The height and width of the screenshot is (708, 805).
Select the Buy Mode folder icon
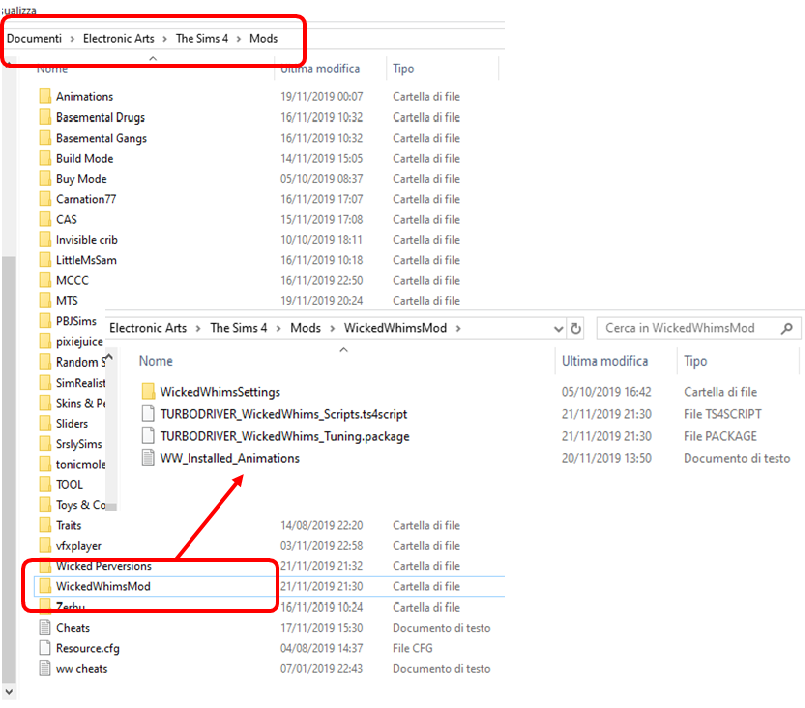[x=45, y=178]
